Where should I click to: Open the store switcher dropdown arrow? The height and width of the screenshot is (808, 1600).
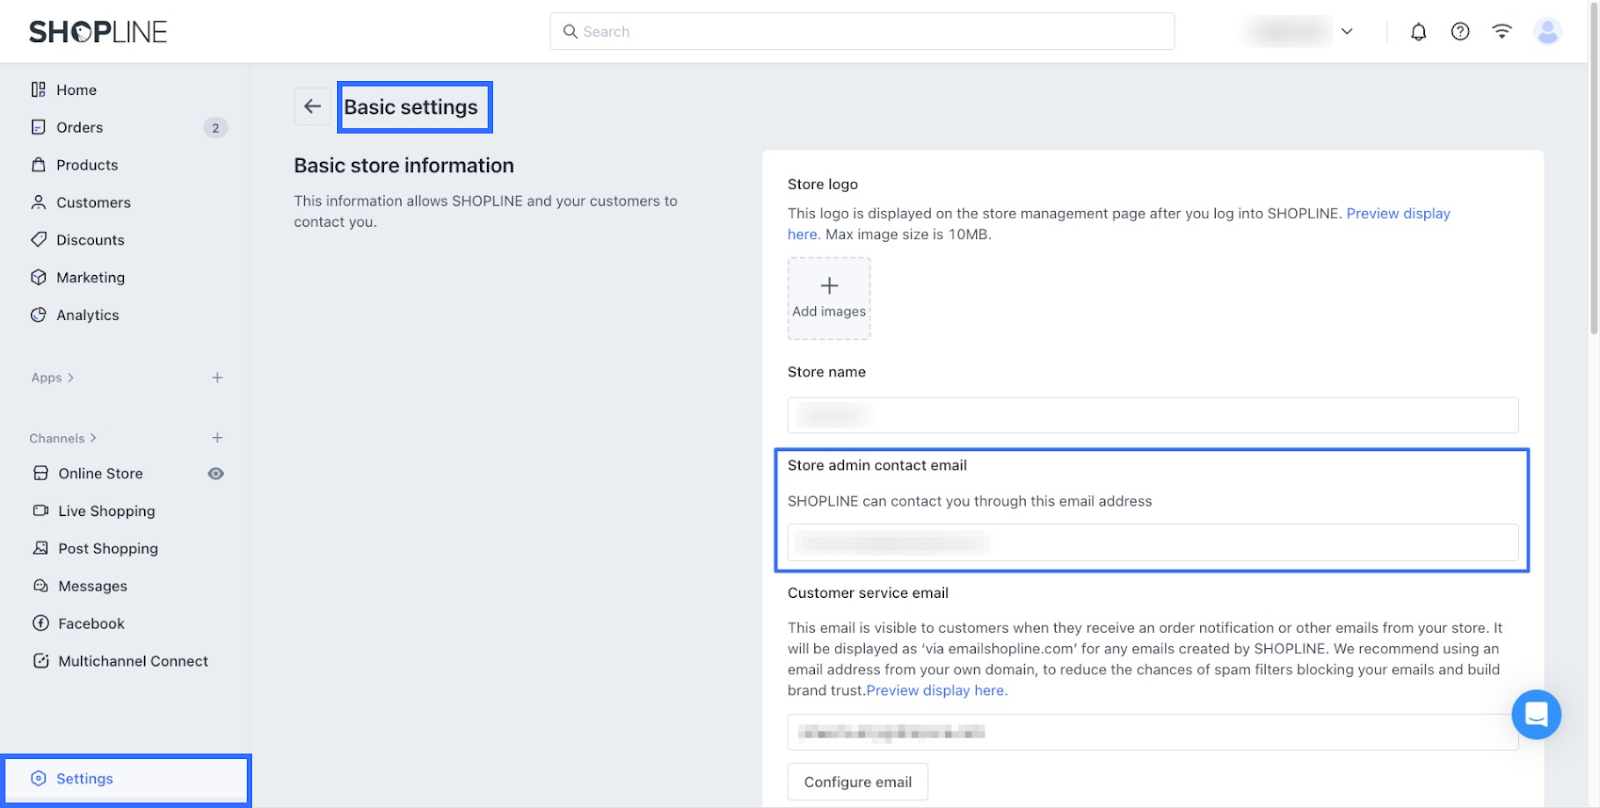pos(1347,32)
